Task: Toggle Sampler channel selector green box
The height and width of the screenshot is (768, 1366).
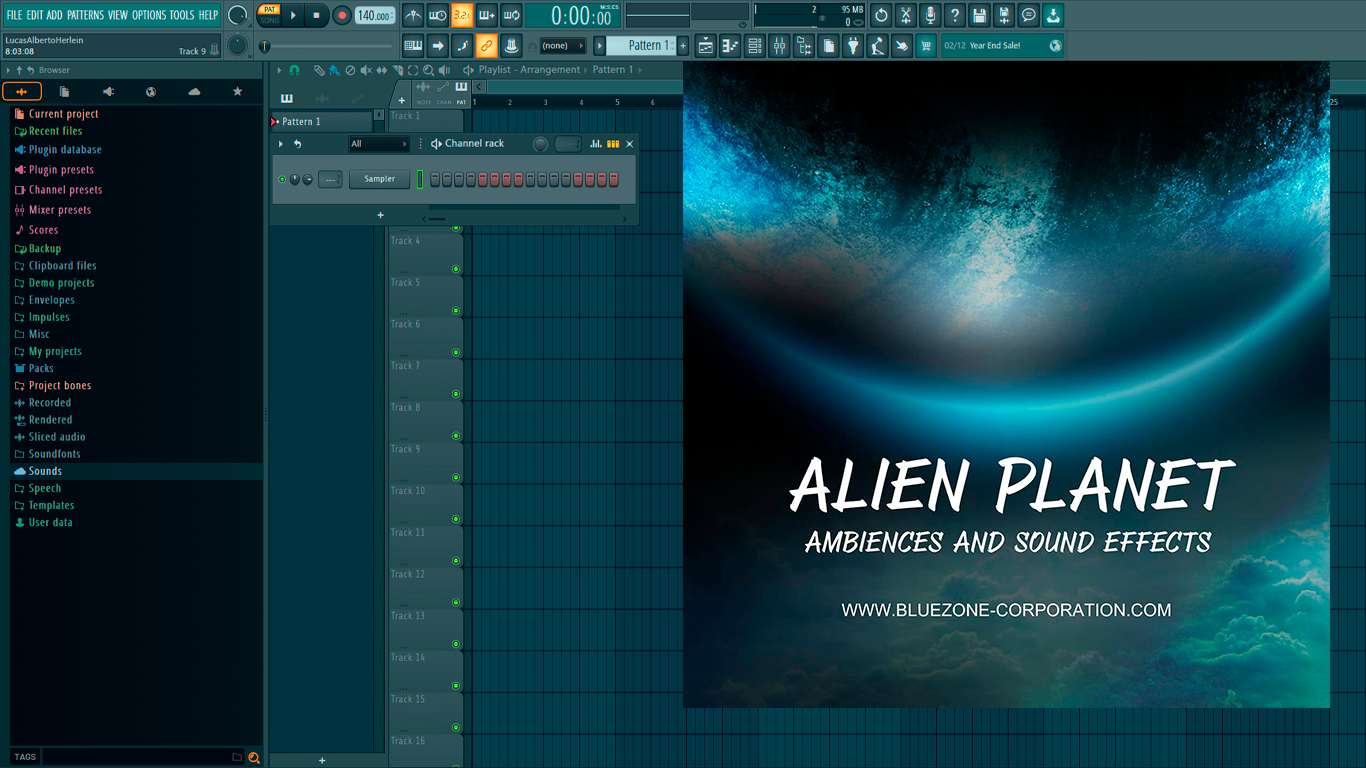Action: [420, 179]
